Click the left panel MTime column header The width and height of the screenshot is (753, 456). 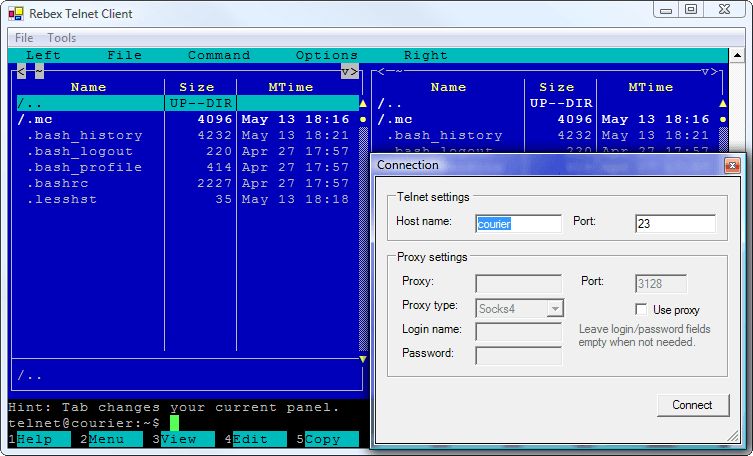pos(291,87)
